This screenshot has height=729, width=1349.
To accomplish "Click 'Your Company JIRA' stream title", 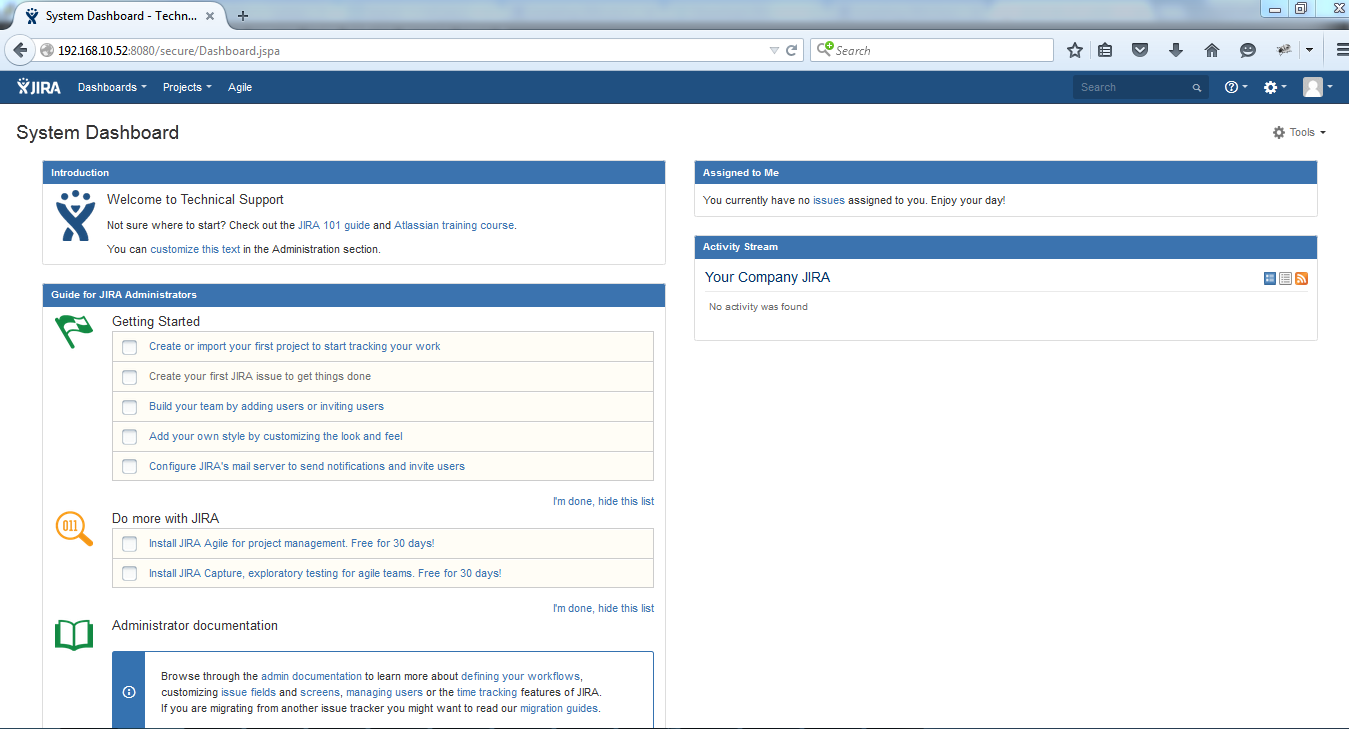I will pyautogui.click(x=767, y=278).
